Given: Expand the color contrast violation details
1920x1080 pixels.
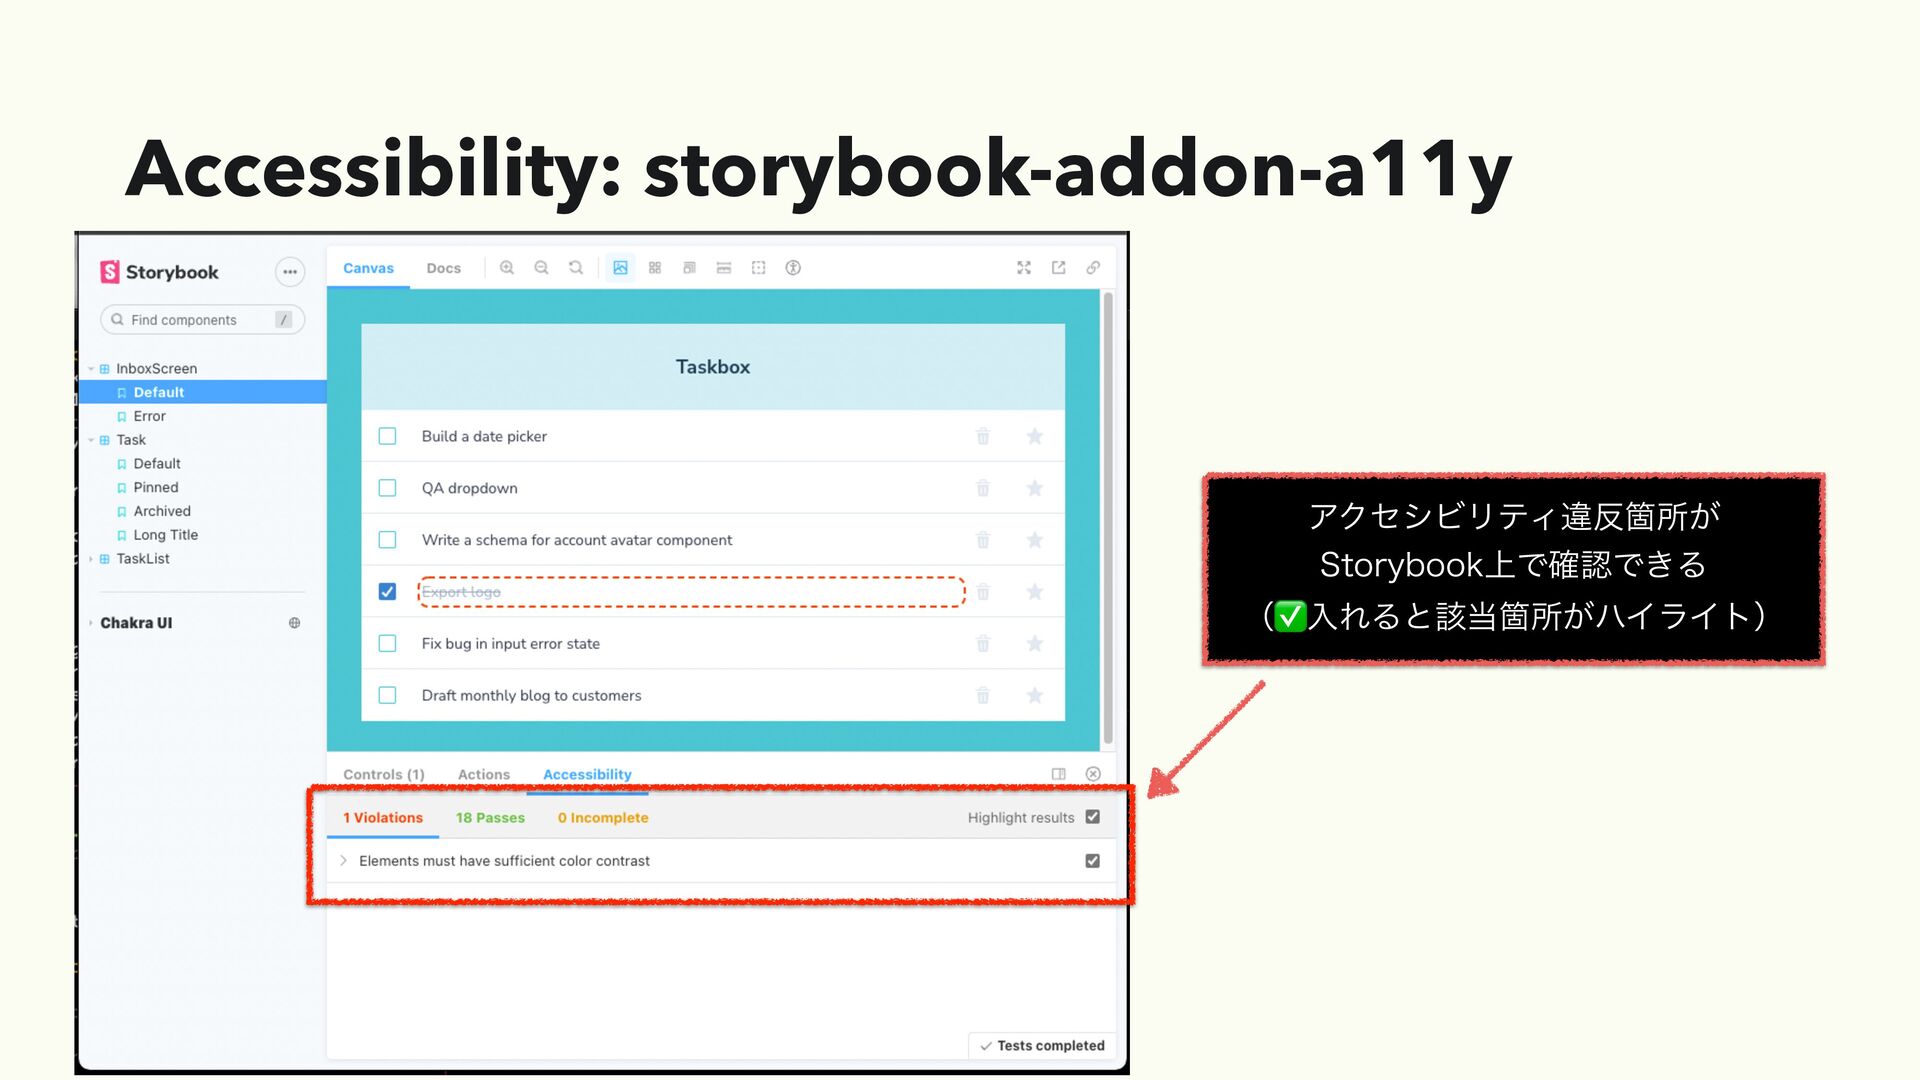Looking at the screenshot, I should 343,861.
